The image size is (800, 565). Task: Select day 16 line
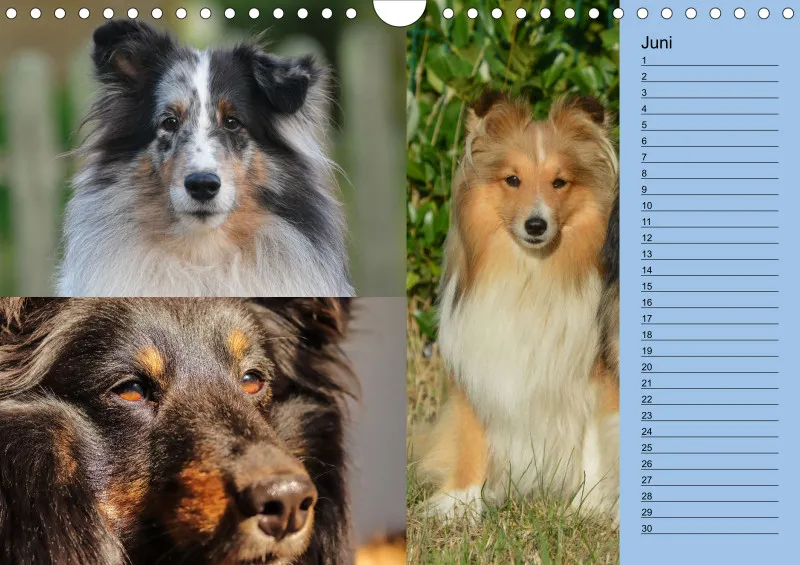(x=709, y=302)
